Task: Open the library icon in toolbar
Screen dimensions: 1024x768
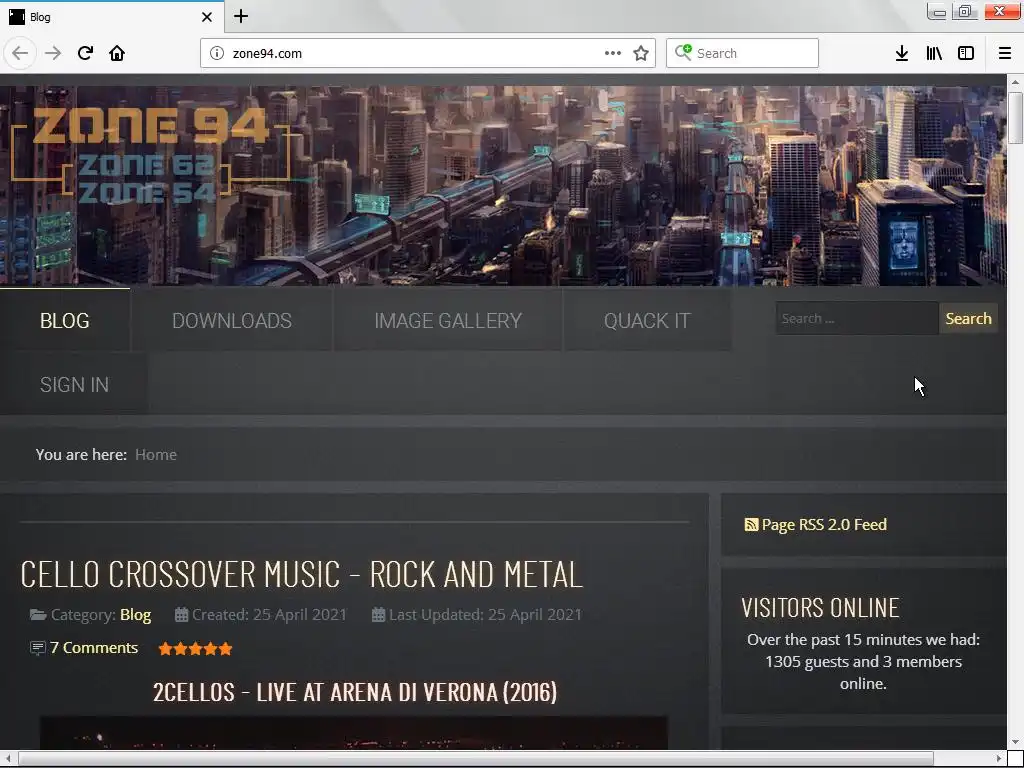Action: [934, 53]
